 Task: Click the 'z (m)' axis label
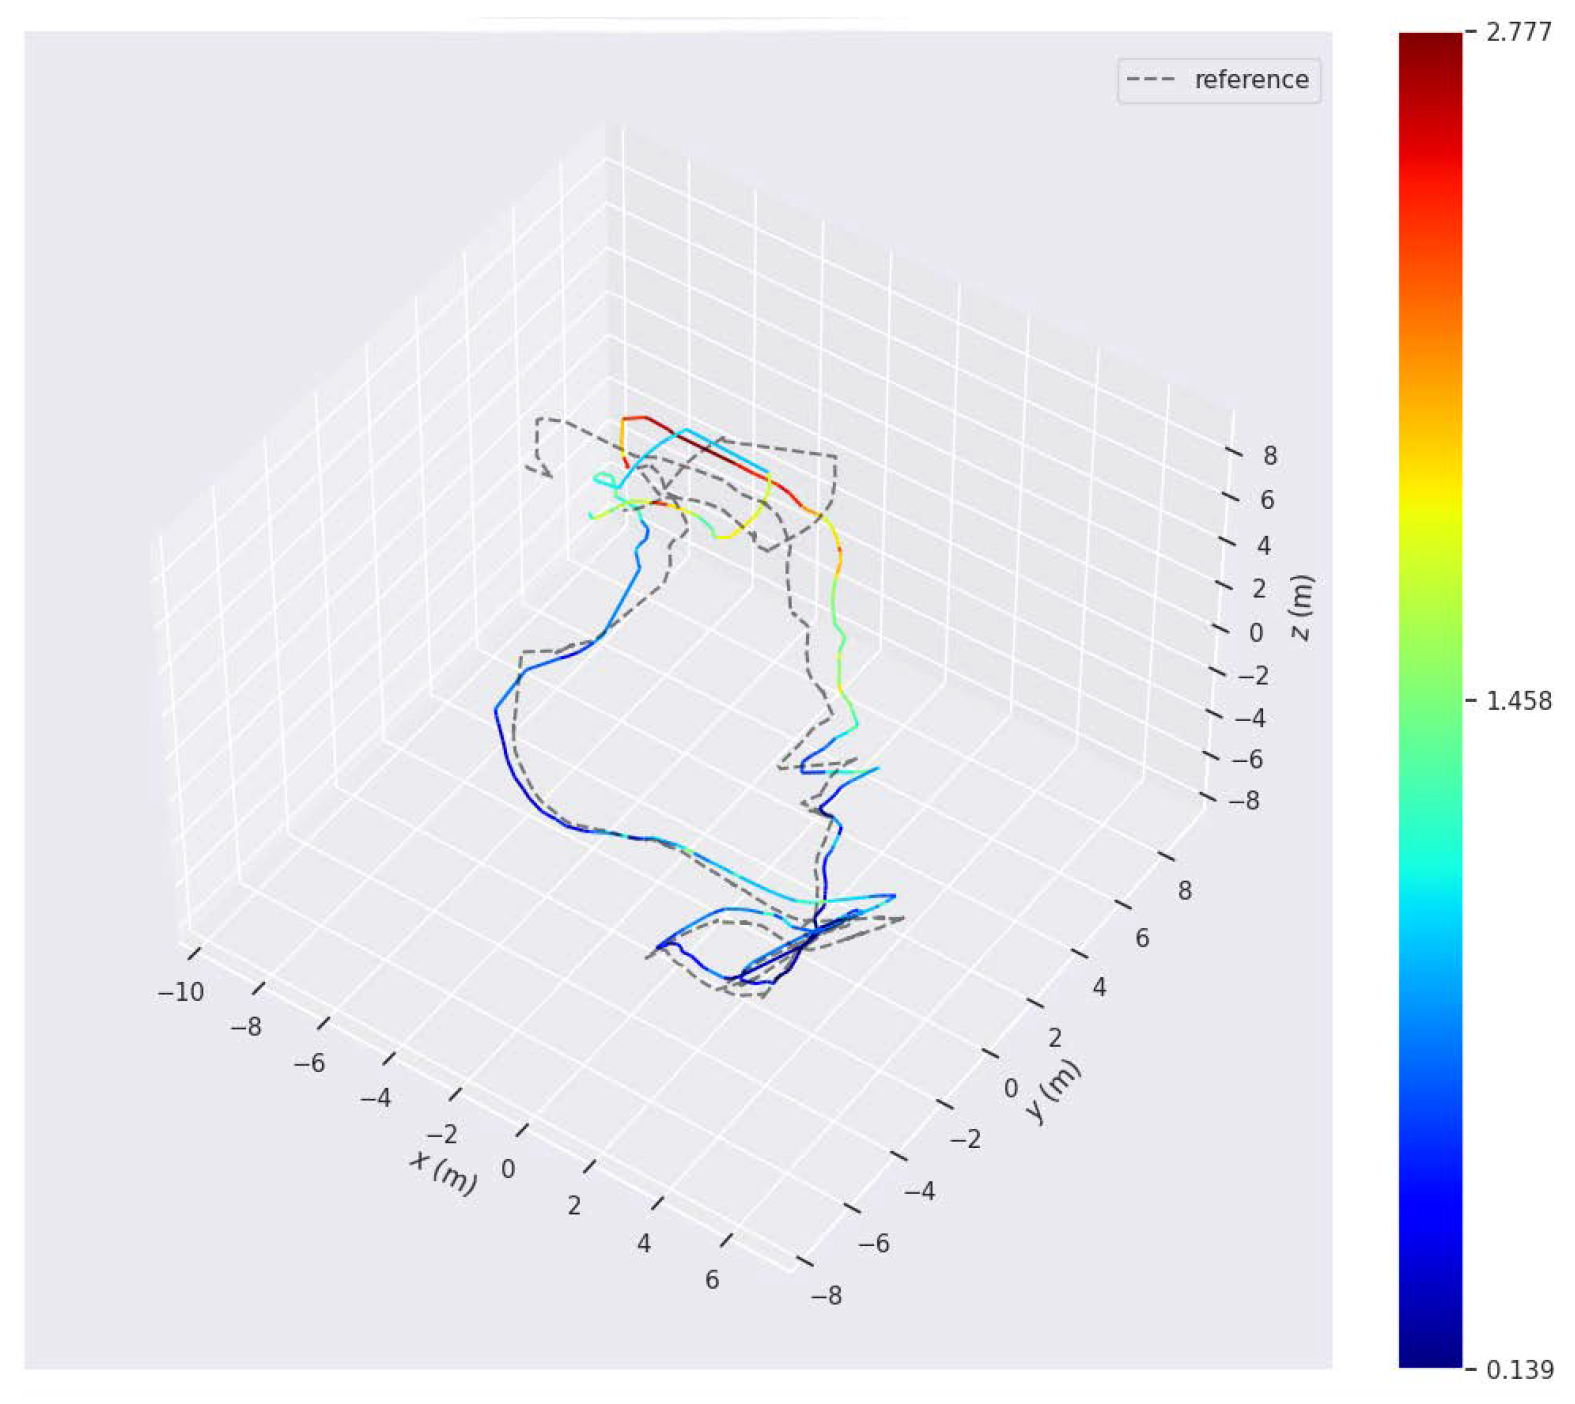click(x=1301, y=608)
